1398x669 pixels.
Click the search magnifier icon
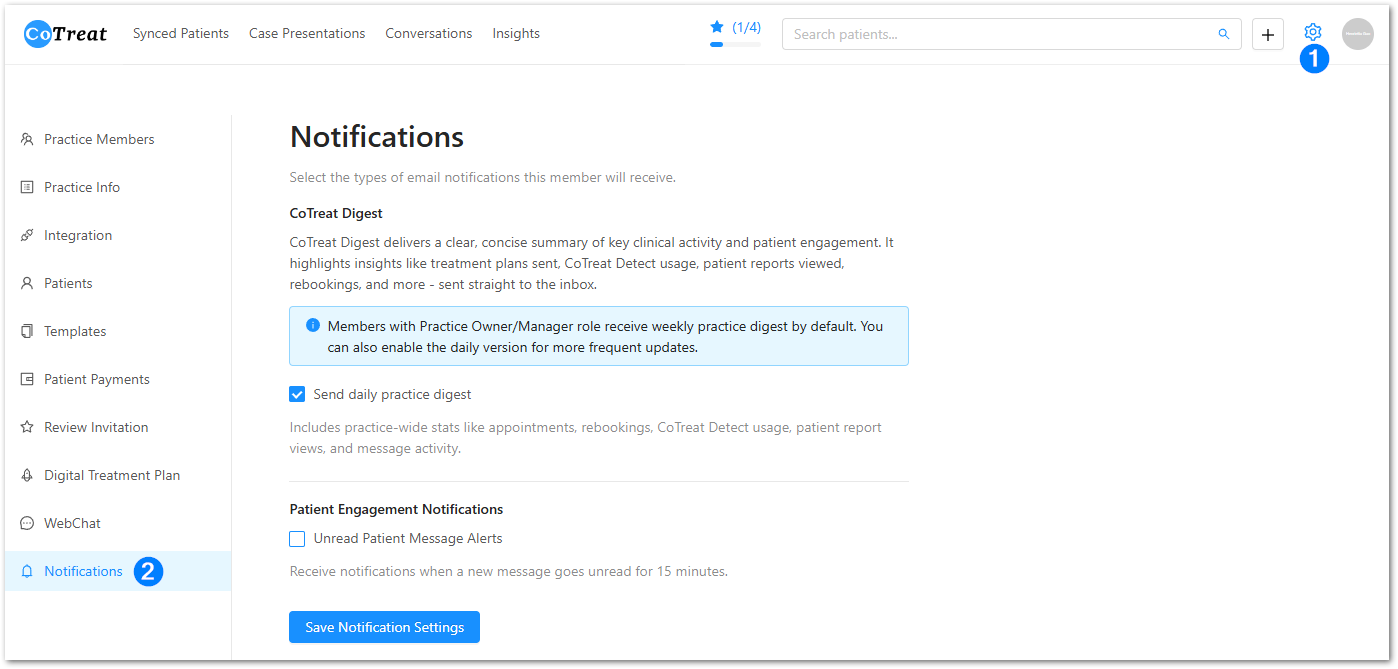click(x=1224, y=34)
